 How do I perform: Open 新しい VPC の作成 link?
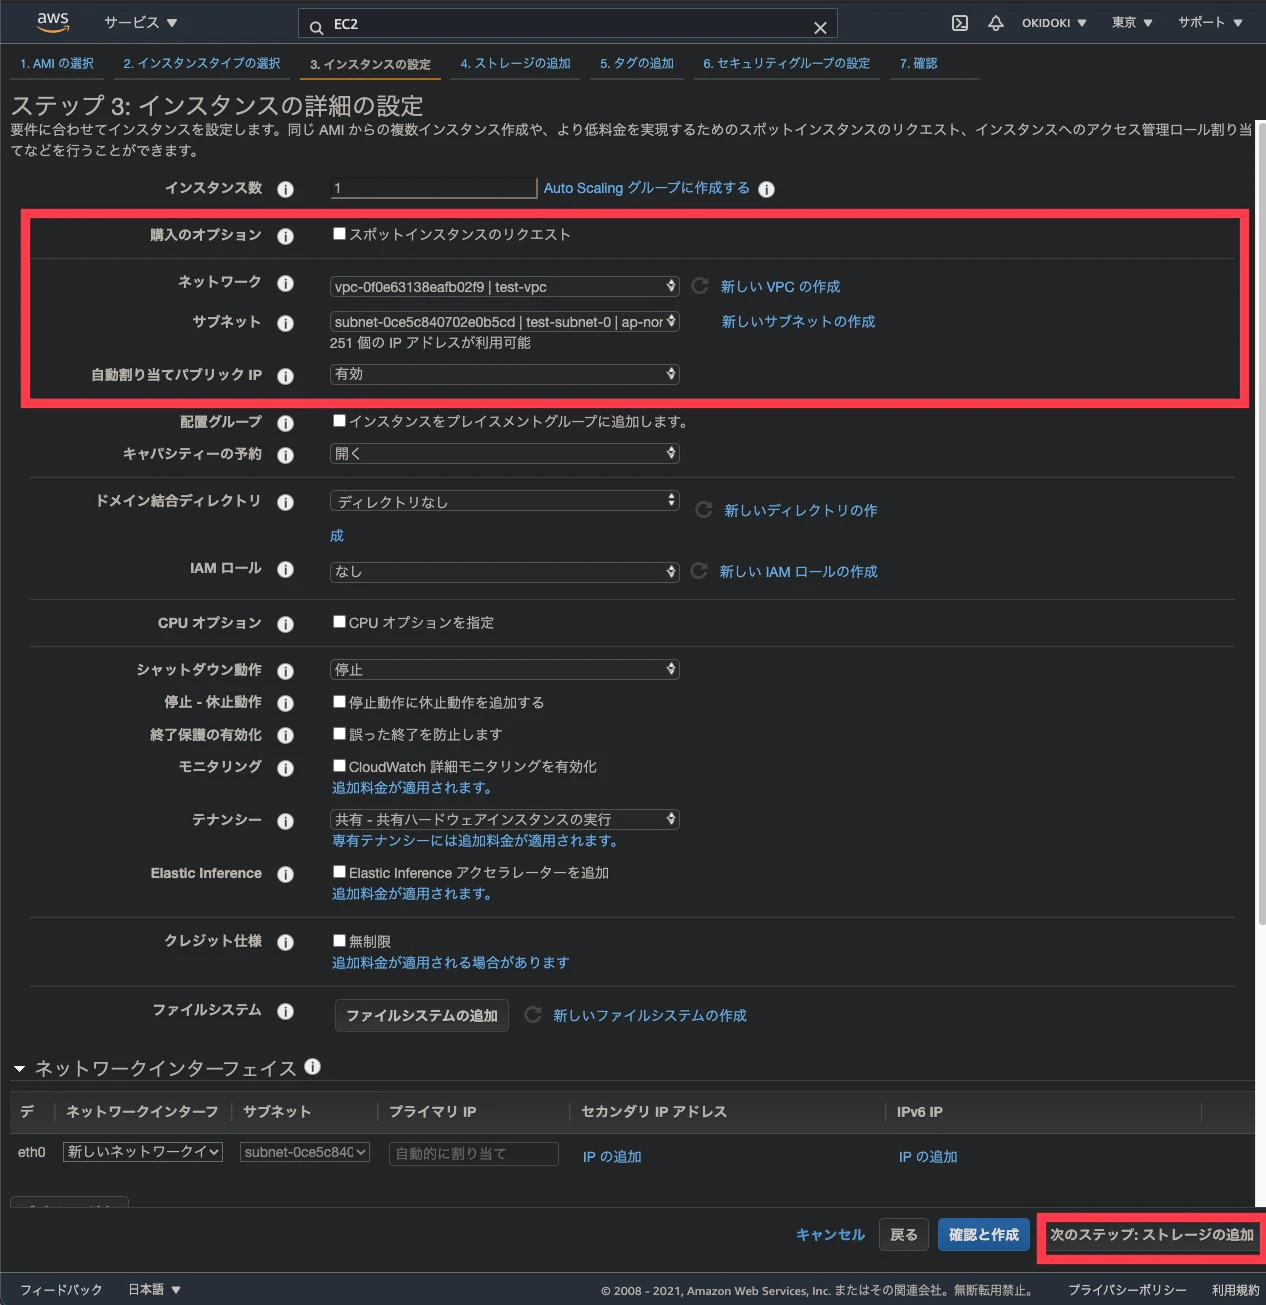781,287
